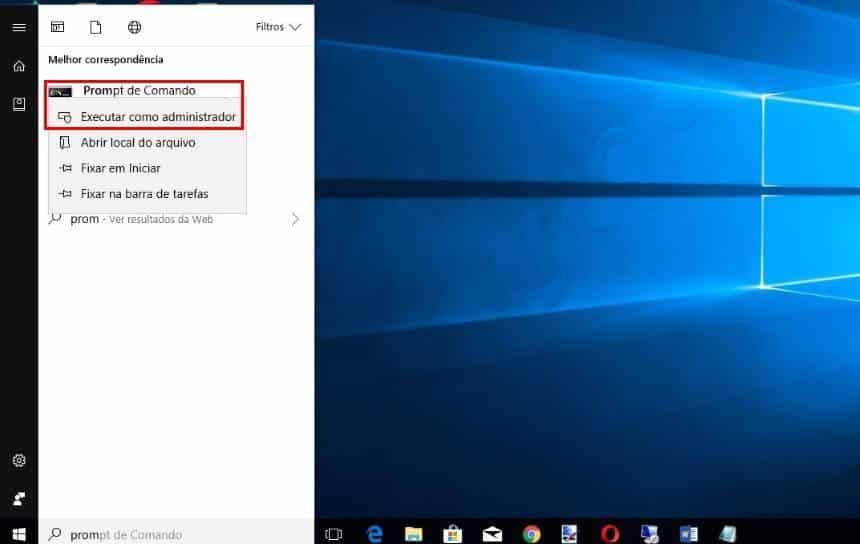Open Task View from the taskbar
This screenshot has width=860, height=544.
click(334, 534)
